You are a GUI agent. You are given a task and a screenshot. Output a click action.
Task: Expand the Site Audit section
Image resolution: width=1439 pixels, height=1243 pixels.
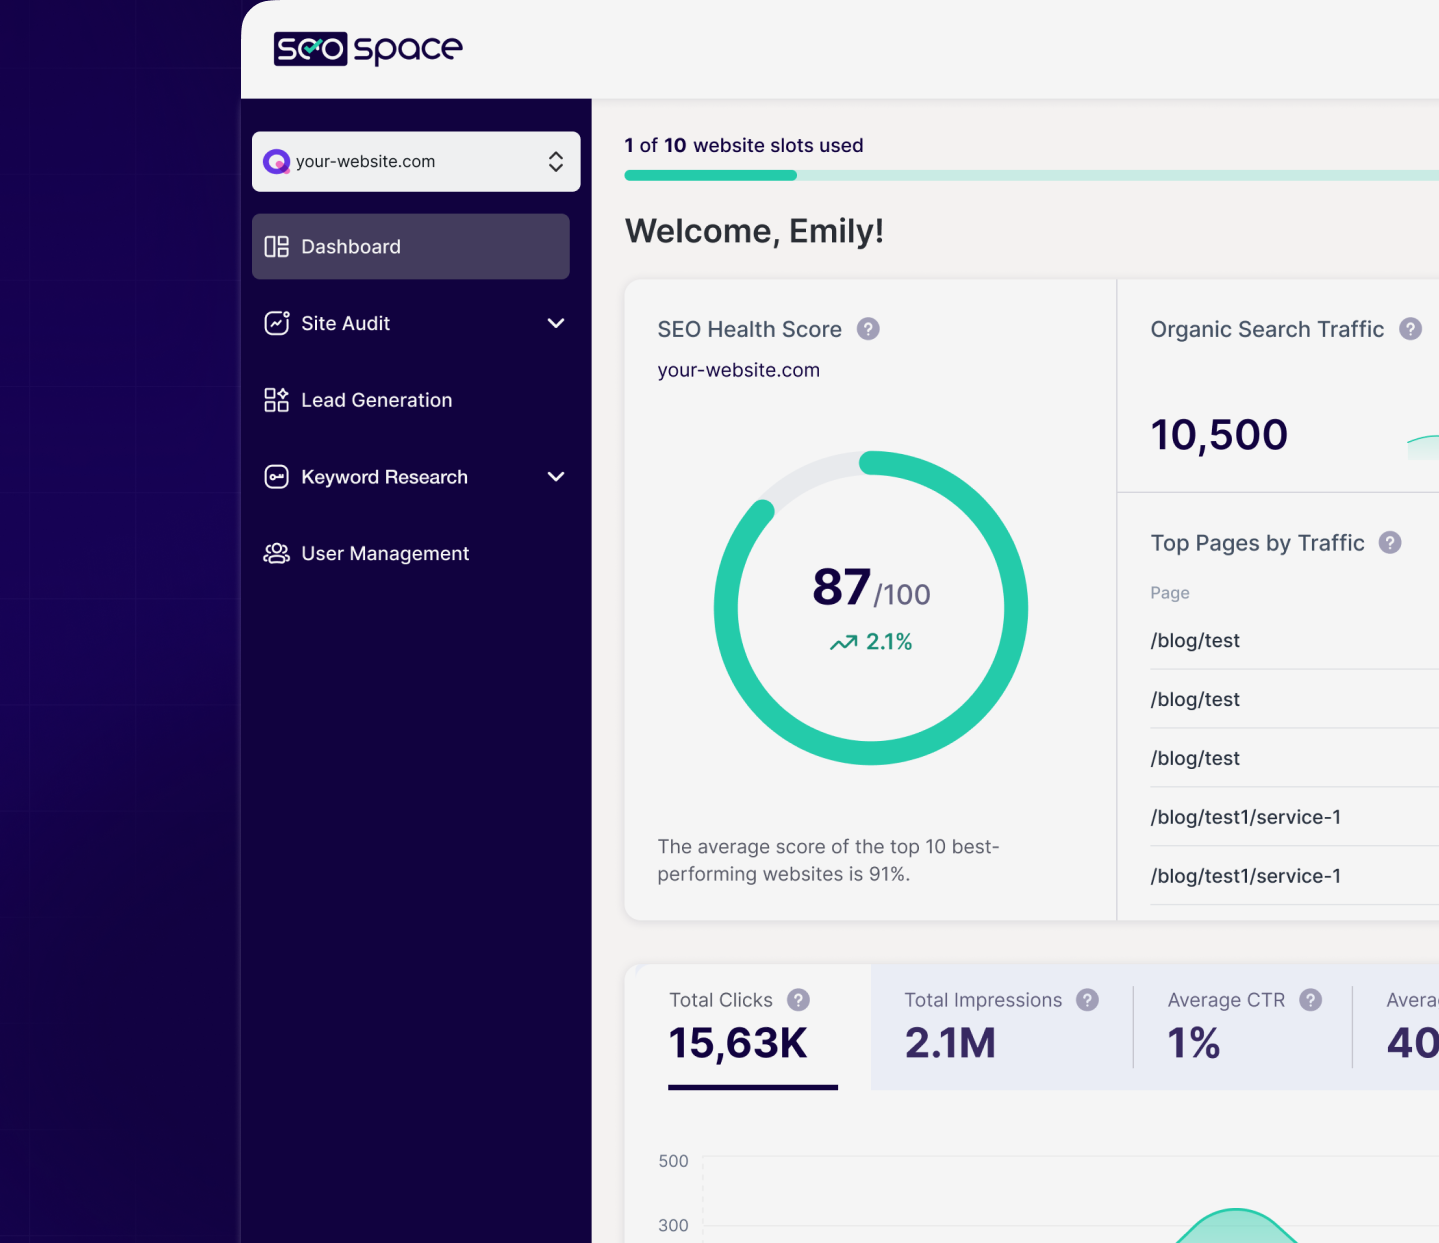coord(555,323)
